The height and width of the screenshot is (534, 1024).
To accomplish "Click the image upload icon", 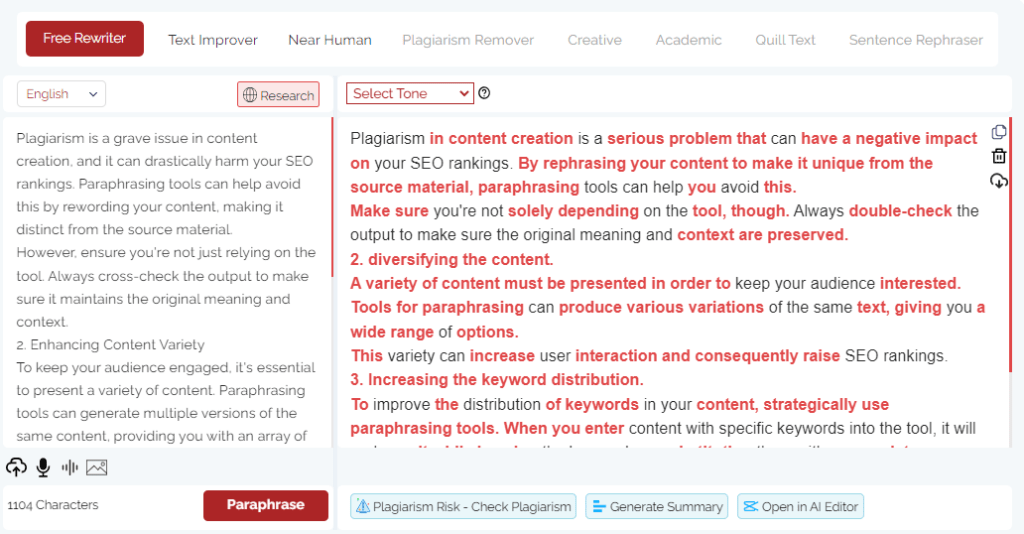I will (97, 467).
